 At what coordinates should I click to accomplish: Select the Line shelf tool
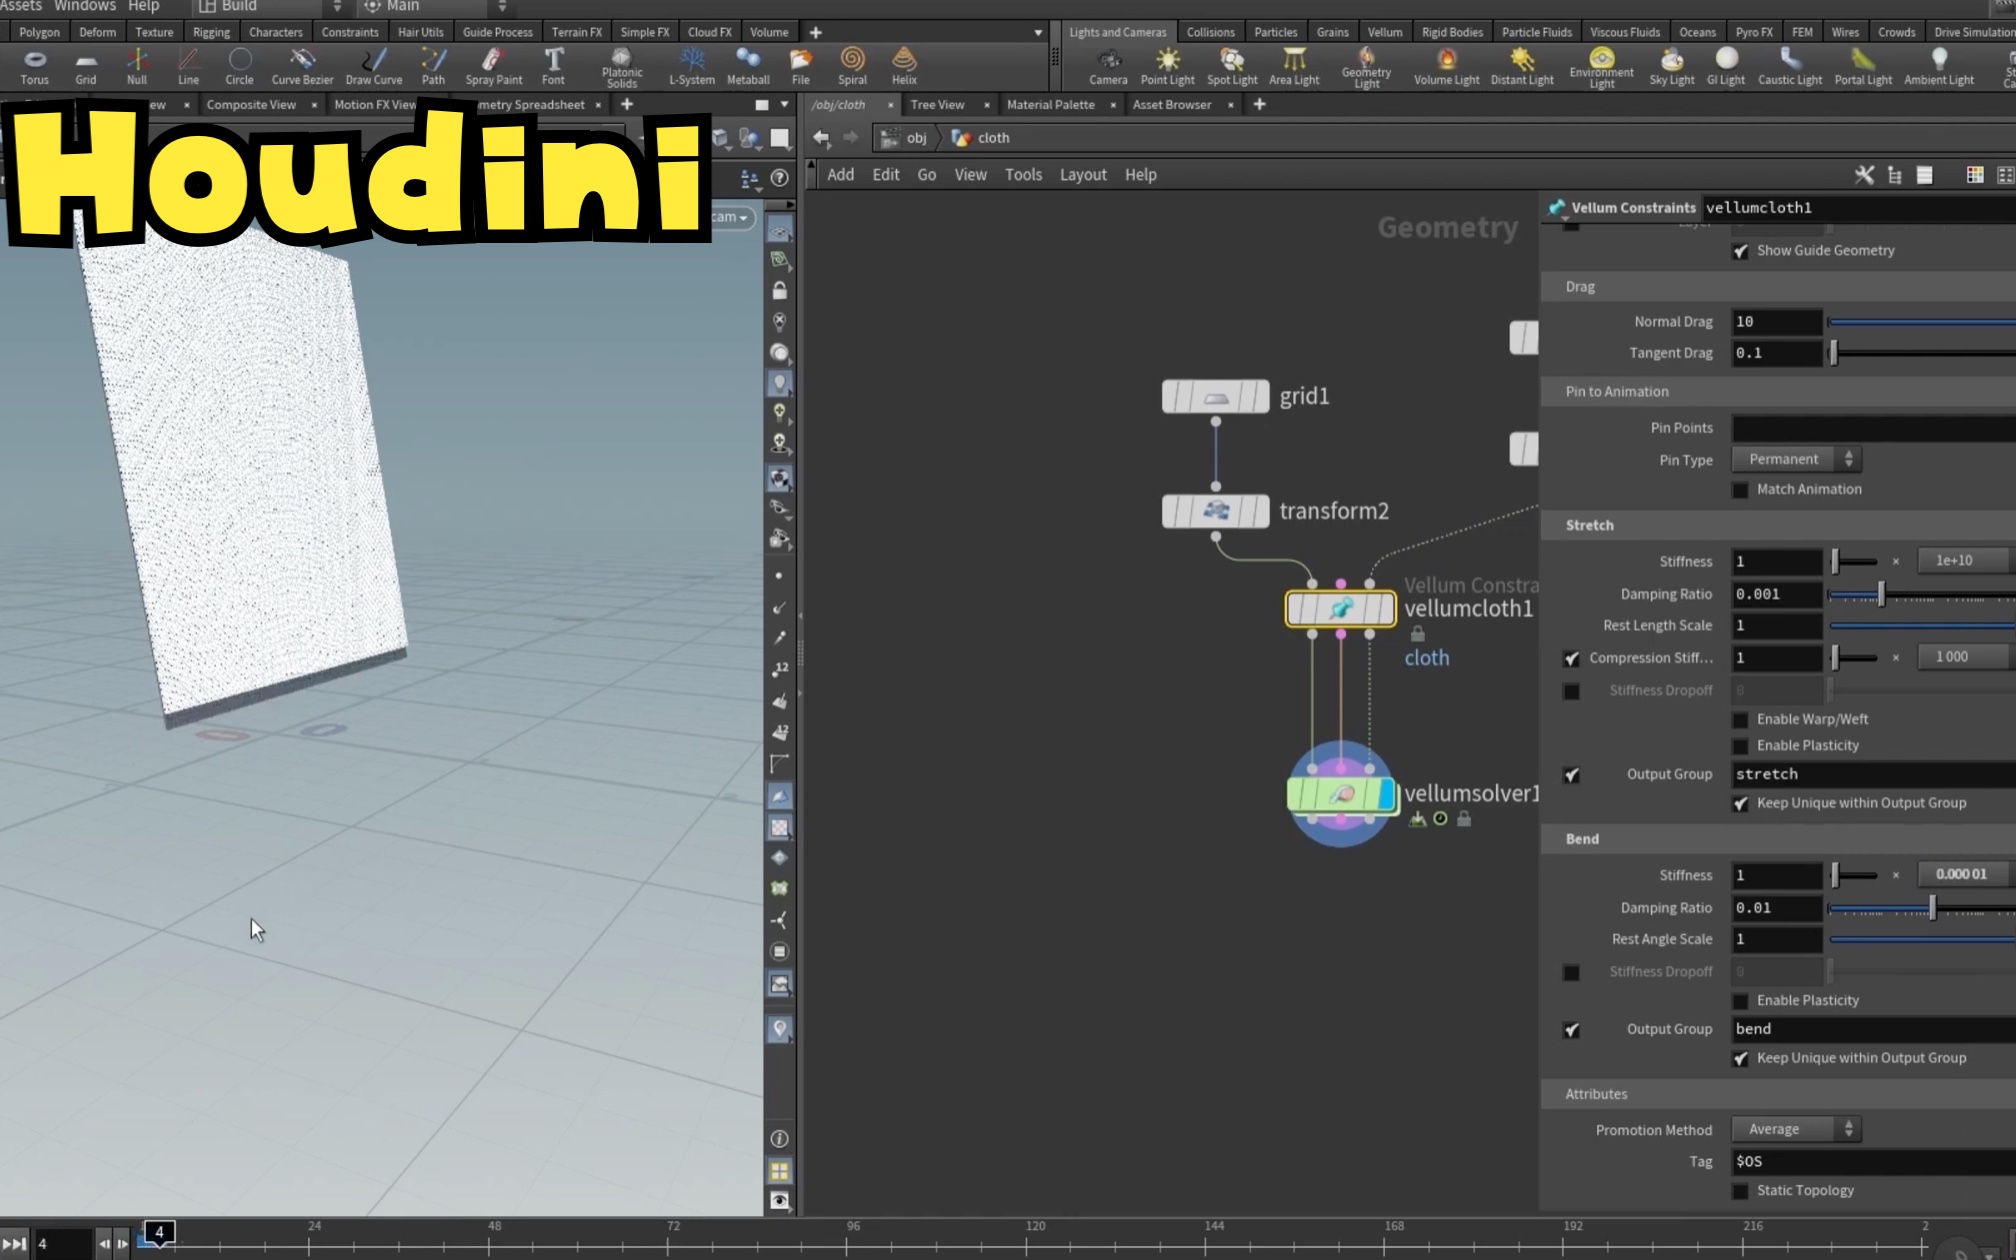pos(188,66)
